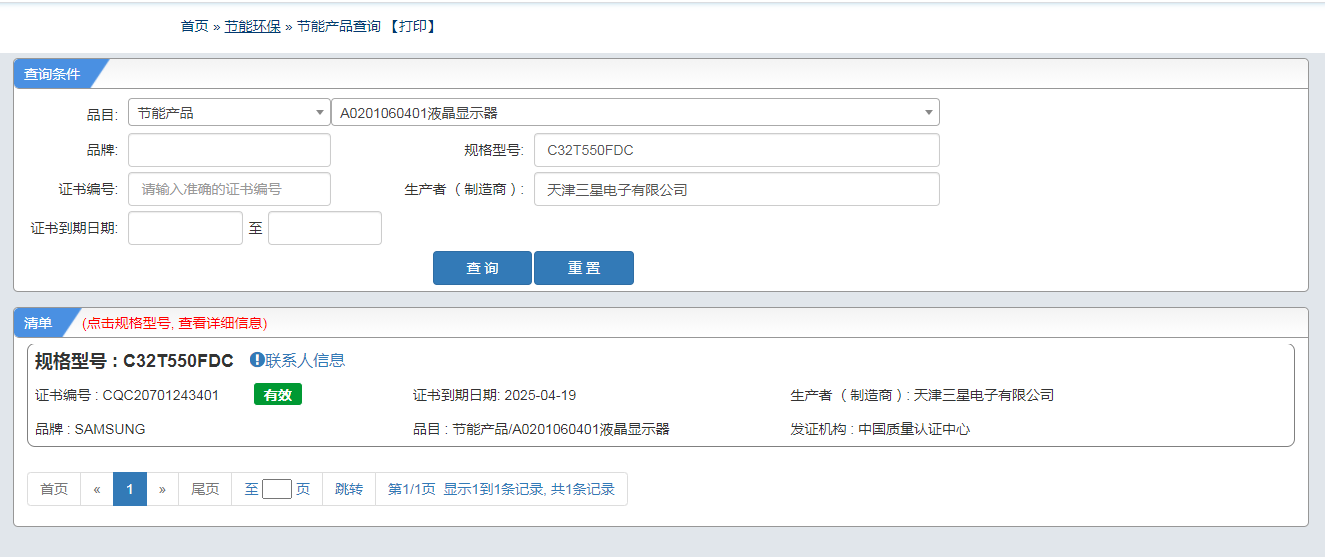The image size is (1325, 557).
Task: Click the page number box beside 至
Action: (277, 489)
